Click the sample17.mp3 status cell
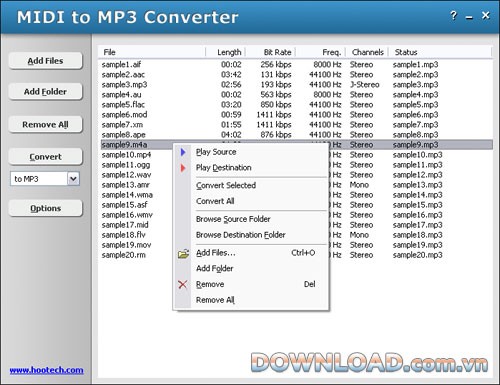The height and width of the screenshot is (385, 500). point(417,225)
